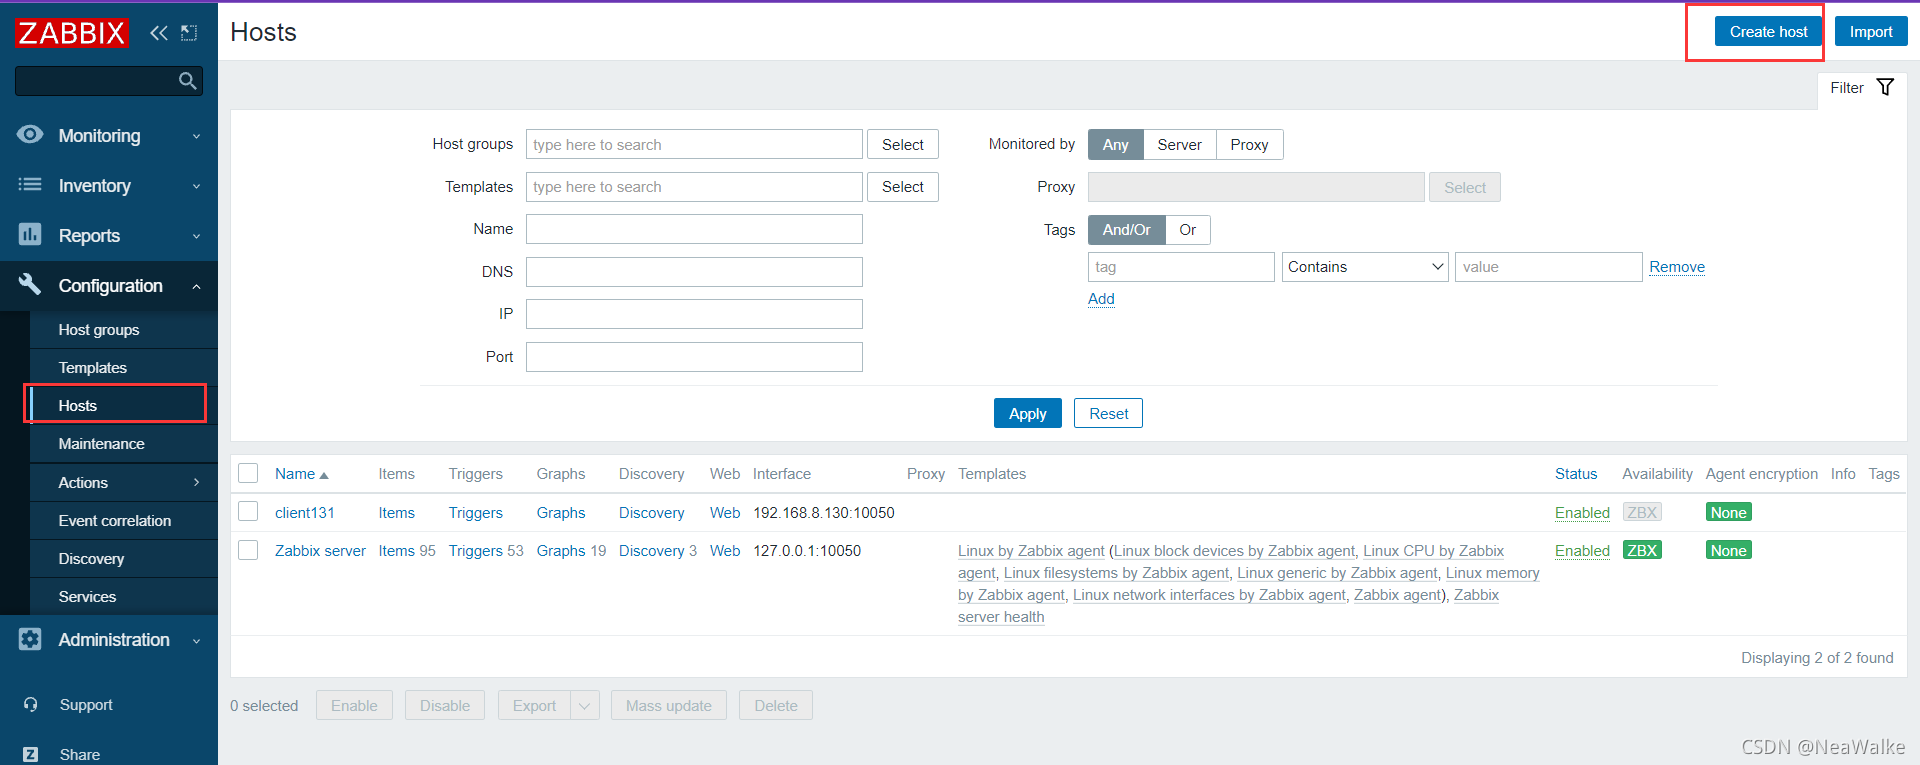Open Discovery in Configuration menu

(x=91, y=558)
